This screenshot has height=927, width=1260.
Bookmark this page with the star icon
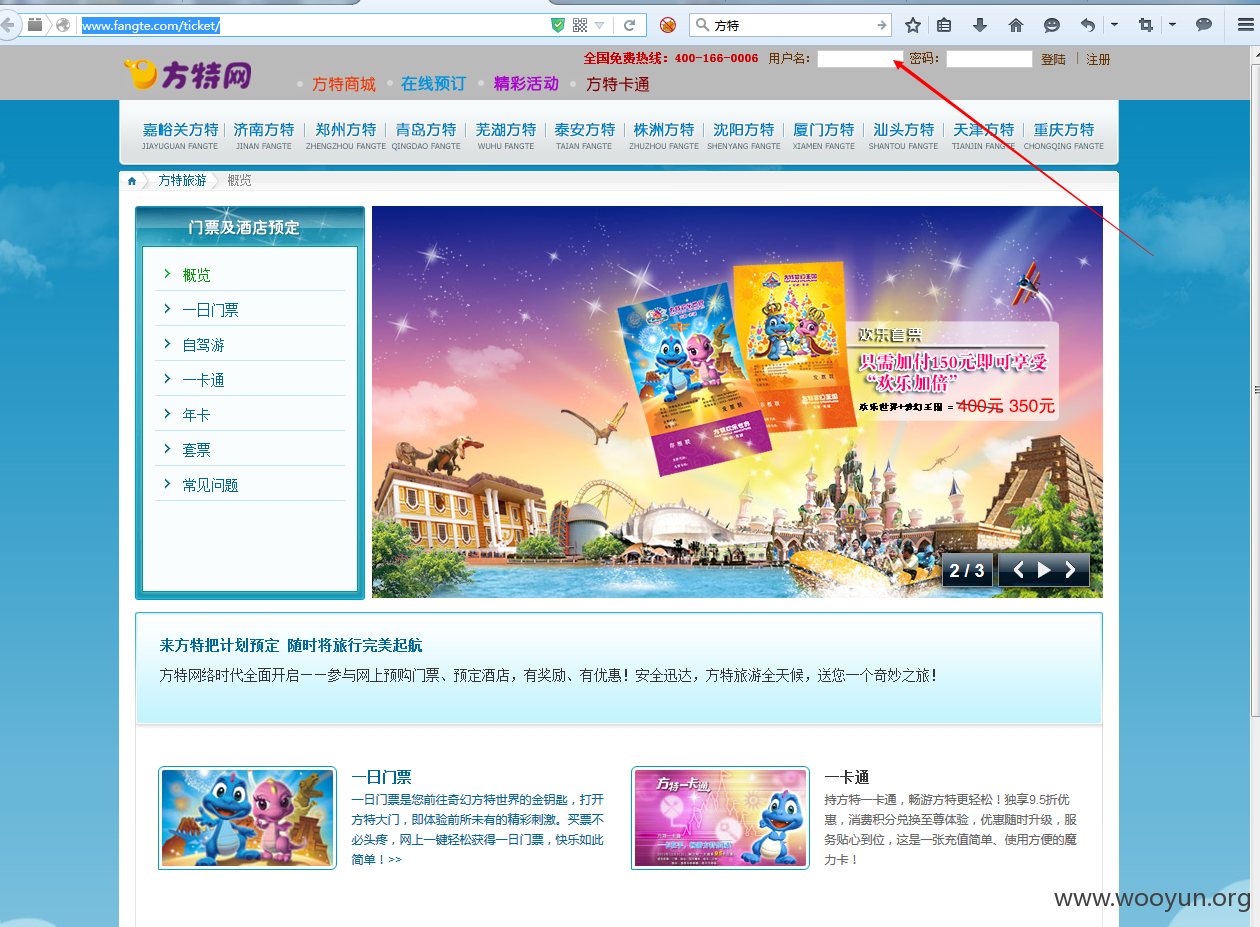[x=912, y=25]
